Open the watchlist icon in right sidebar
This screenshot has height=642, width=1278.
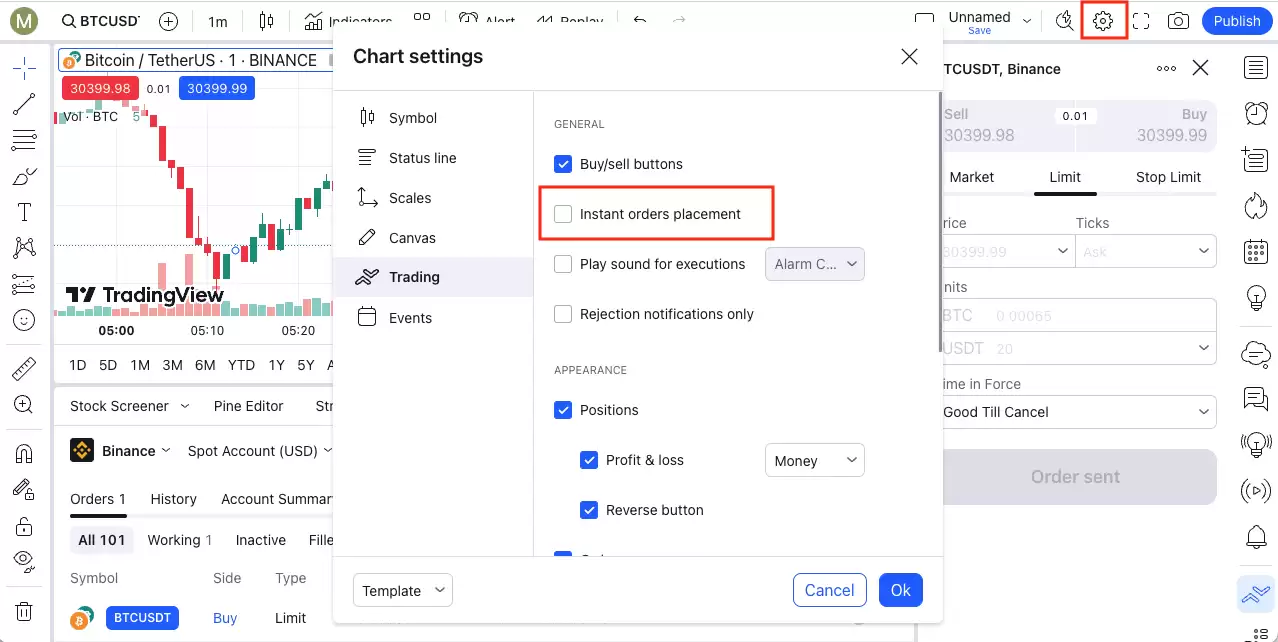1256,67
